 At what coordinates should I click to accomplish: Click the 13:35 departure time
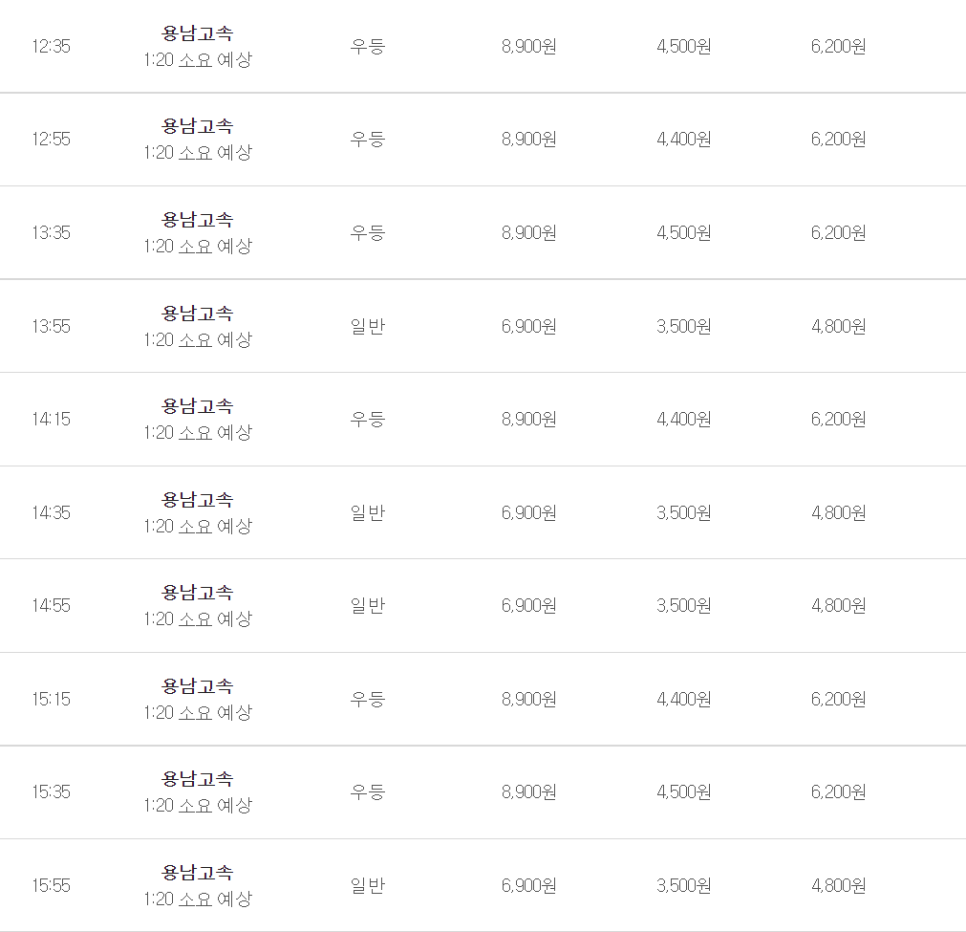pos(51,233)
